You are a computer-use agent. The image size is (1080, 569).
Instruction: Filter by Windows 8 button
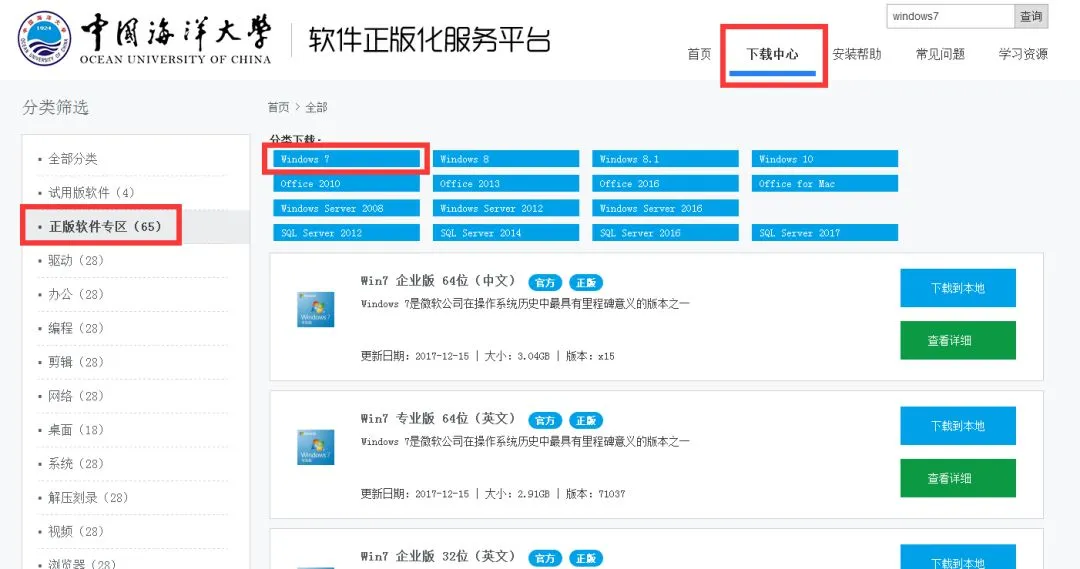[x=506, y=159]
